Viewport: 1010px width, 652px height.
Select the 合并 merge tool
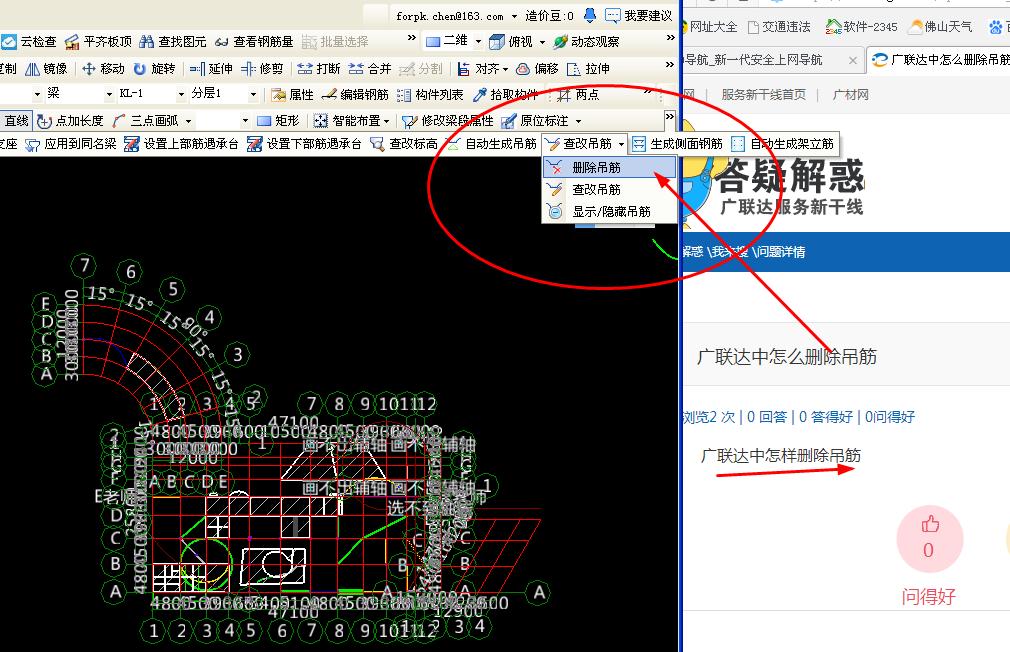[370, 68]
